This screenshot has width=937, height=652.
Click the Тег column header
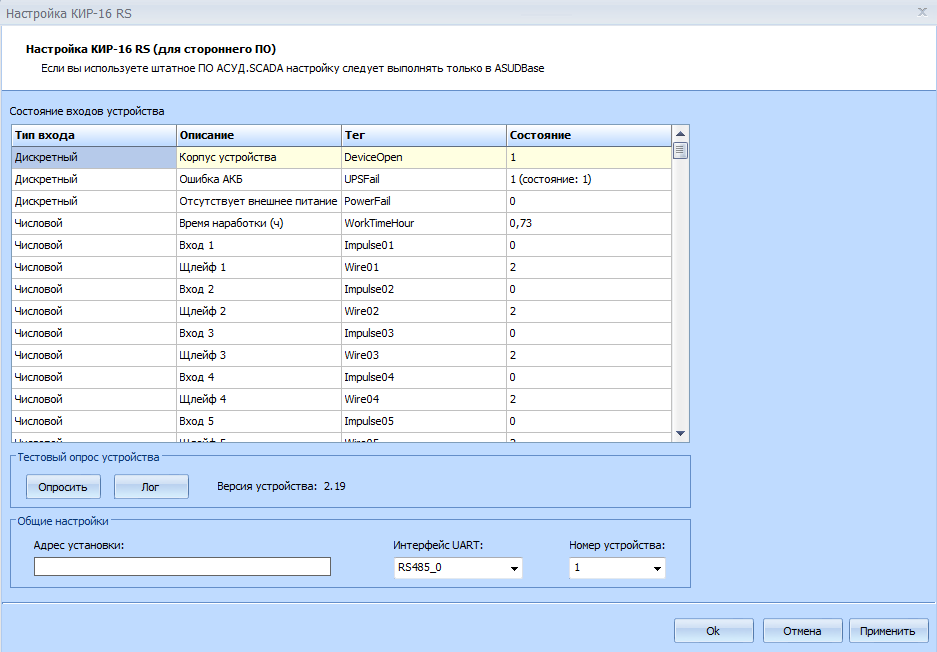pos(423,135)
